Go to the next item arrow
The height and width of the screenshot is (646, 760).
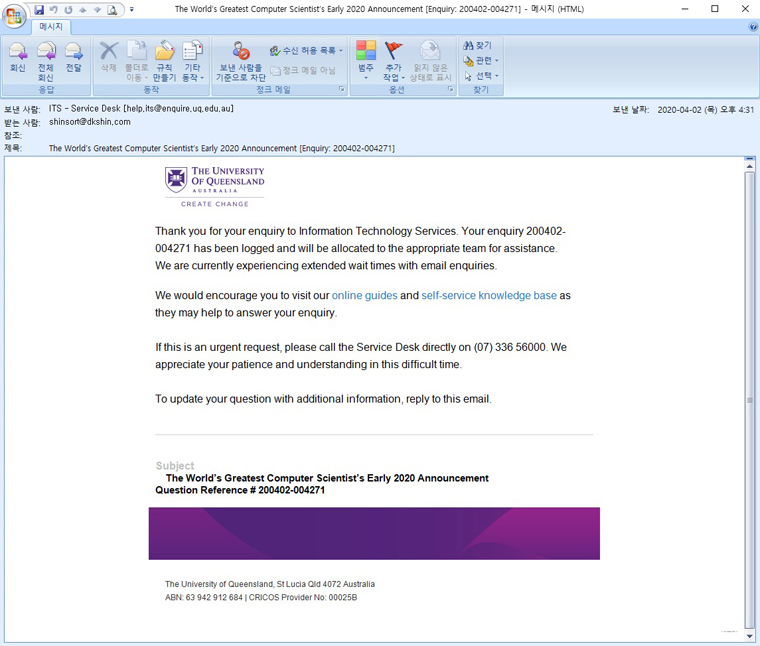(97, 9)
